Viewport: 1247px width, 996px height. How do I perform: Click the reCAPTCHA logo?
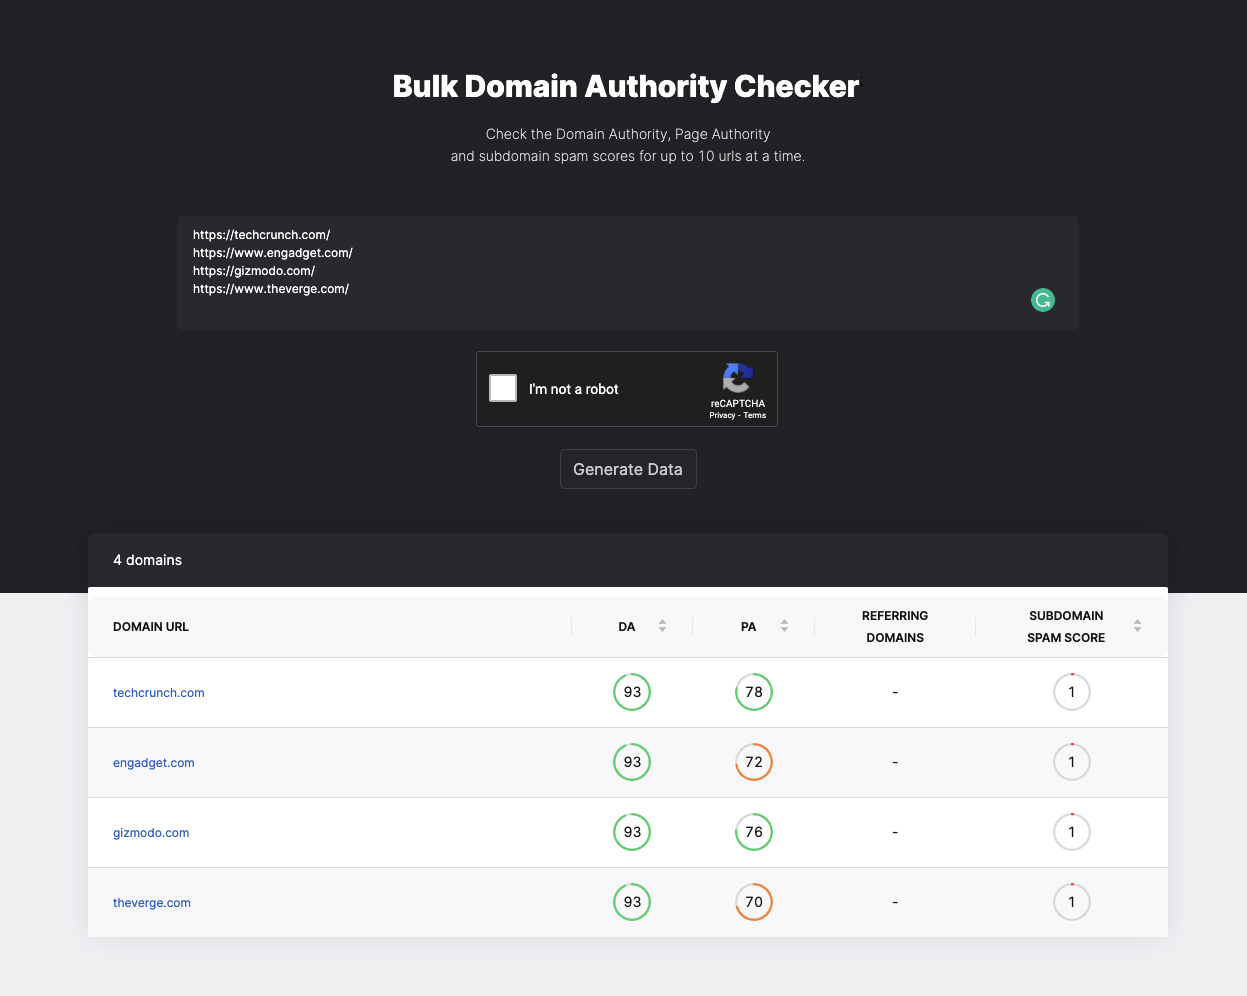pyautogui.click(x=737, y=378)
